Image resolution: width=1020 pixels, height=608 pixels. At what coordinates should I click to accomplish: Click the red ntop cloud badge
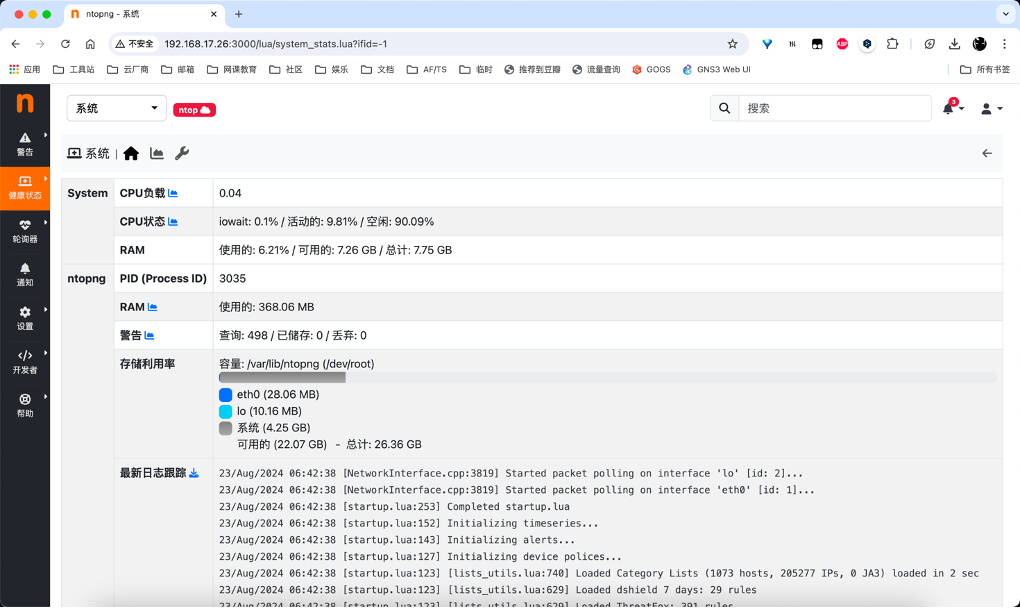pyautogui.click(x=195, y=110)
